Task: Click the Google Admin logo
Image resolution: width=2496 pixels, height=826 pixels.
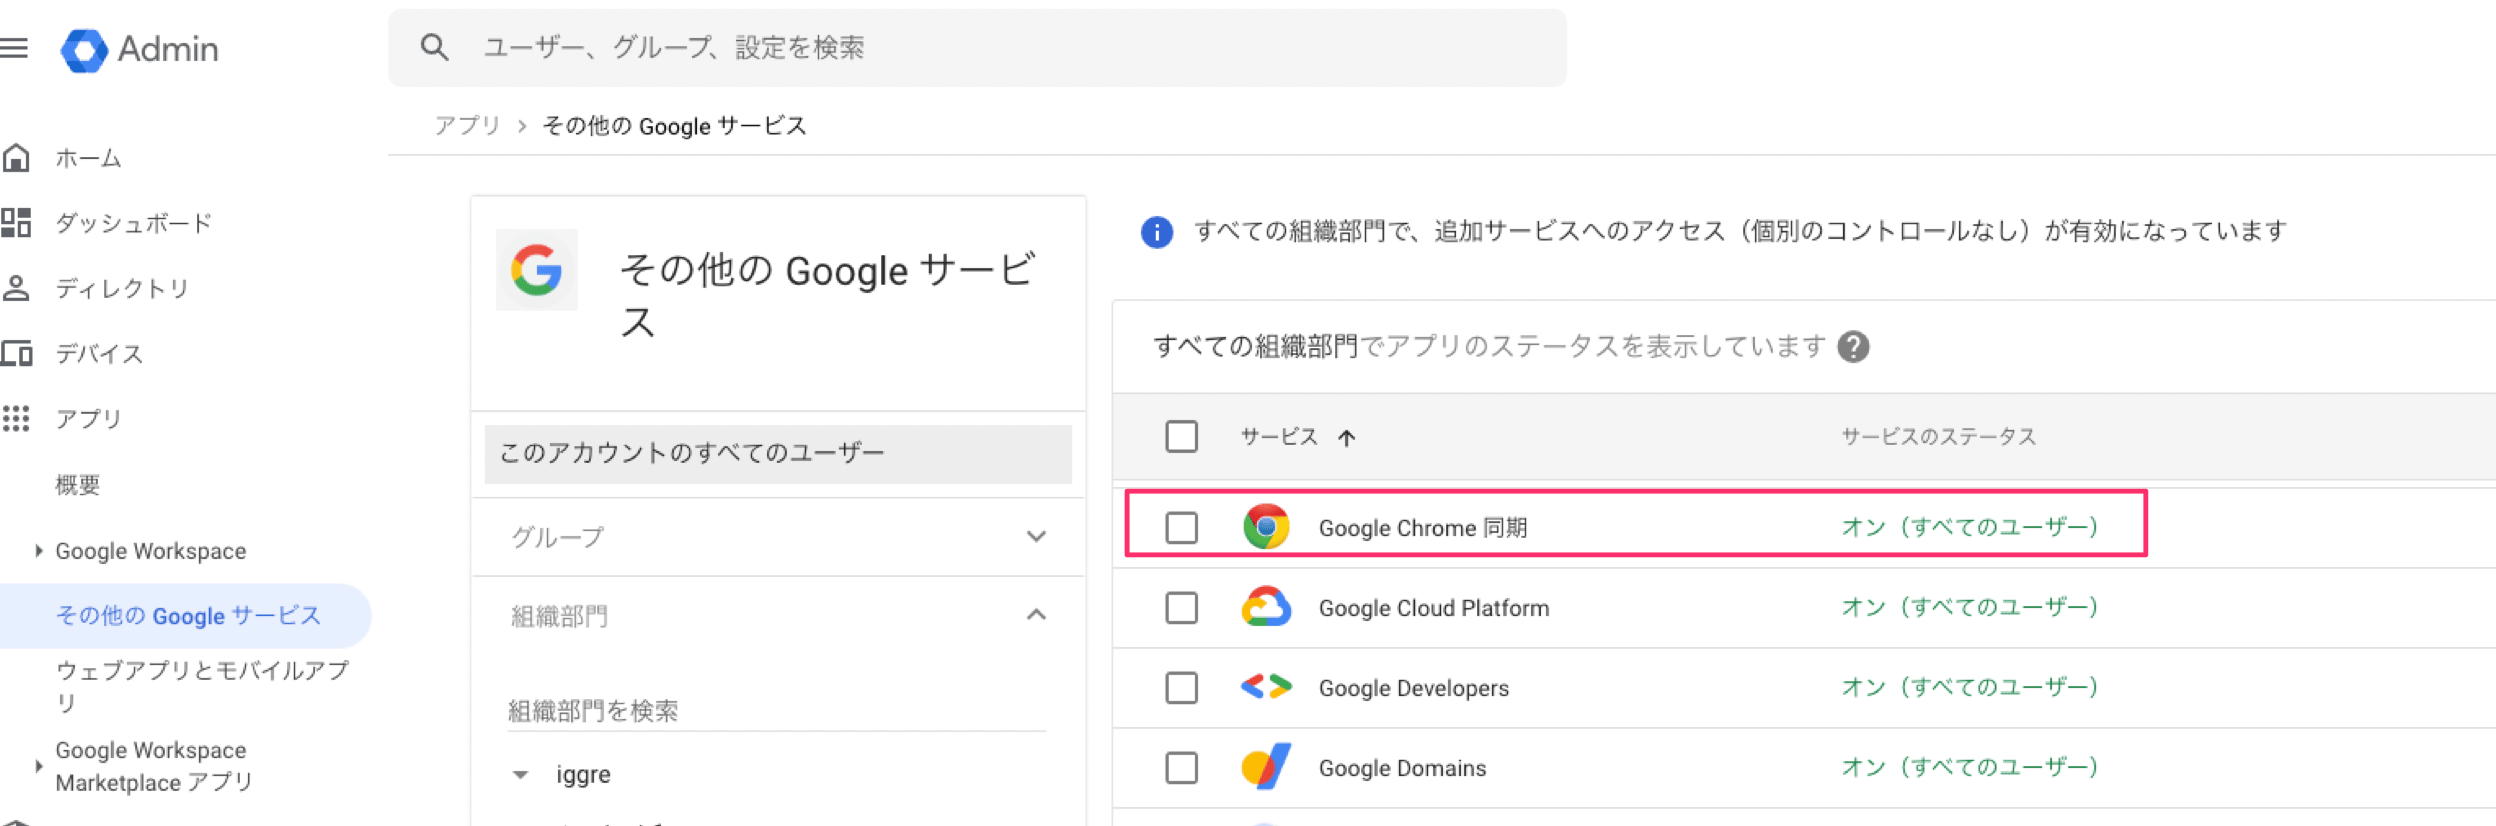Action: pyautogui.click(x=140, y=49)
